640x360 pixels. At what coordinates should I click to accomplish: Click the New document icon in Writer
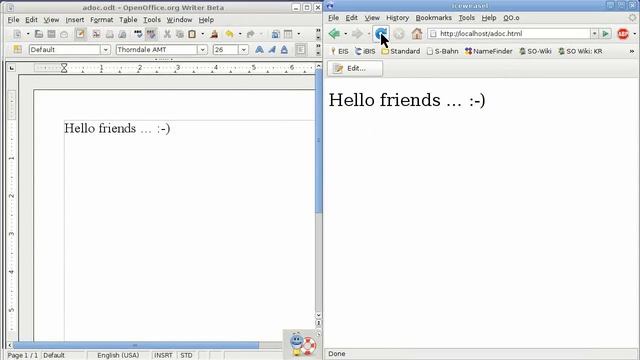pyautogui.click(x=17, y=34)
